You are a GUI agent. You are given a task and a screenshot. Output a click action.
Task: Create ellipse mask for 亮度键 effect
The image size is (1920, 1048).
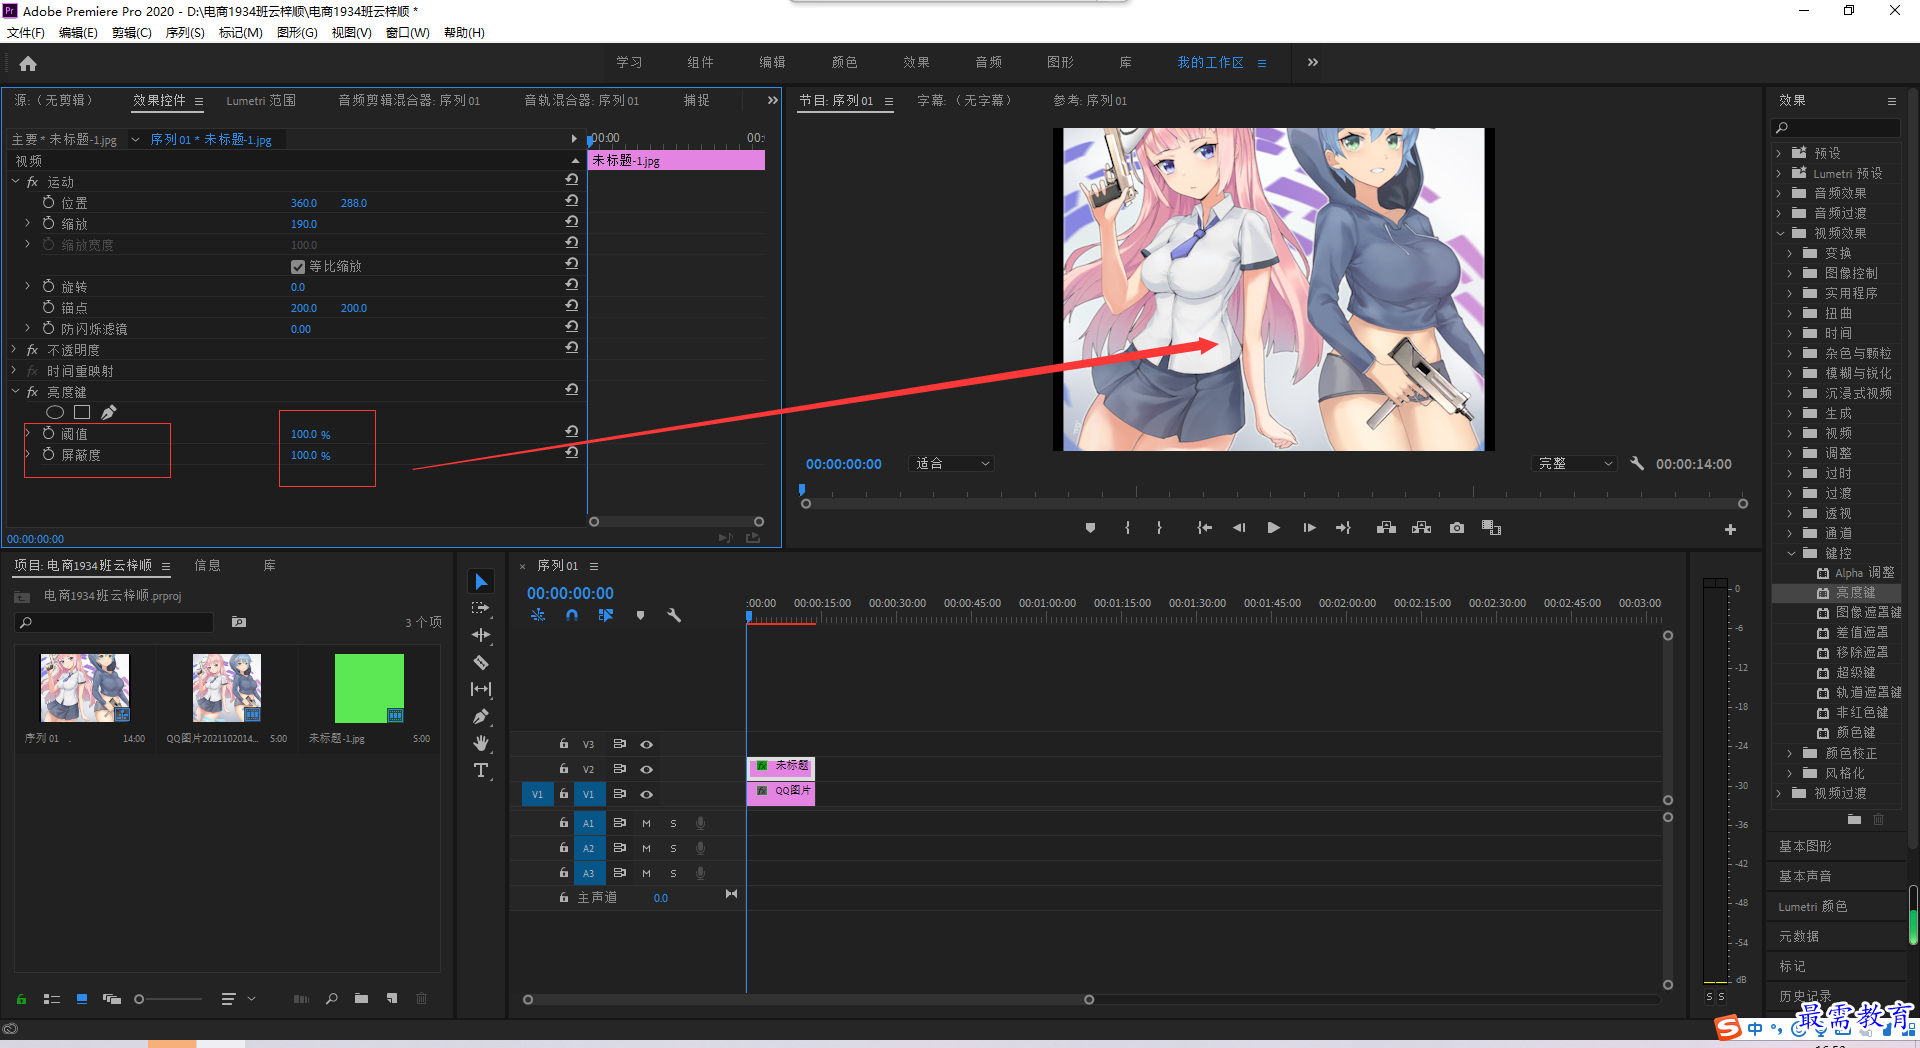[55, 412]
